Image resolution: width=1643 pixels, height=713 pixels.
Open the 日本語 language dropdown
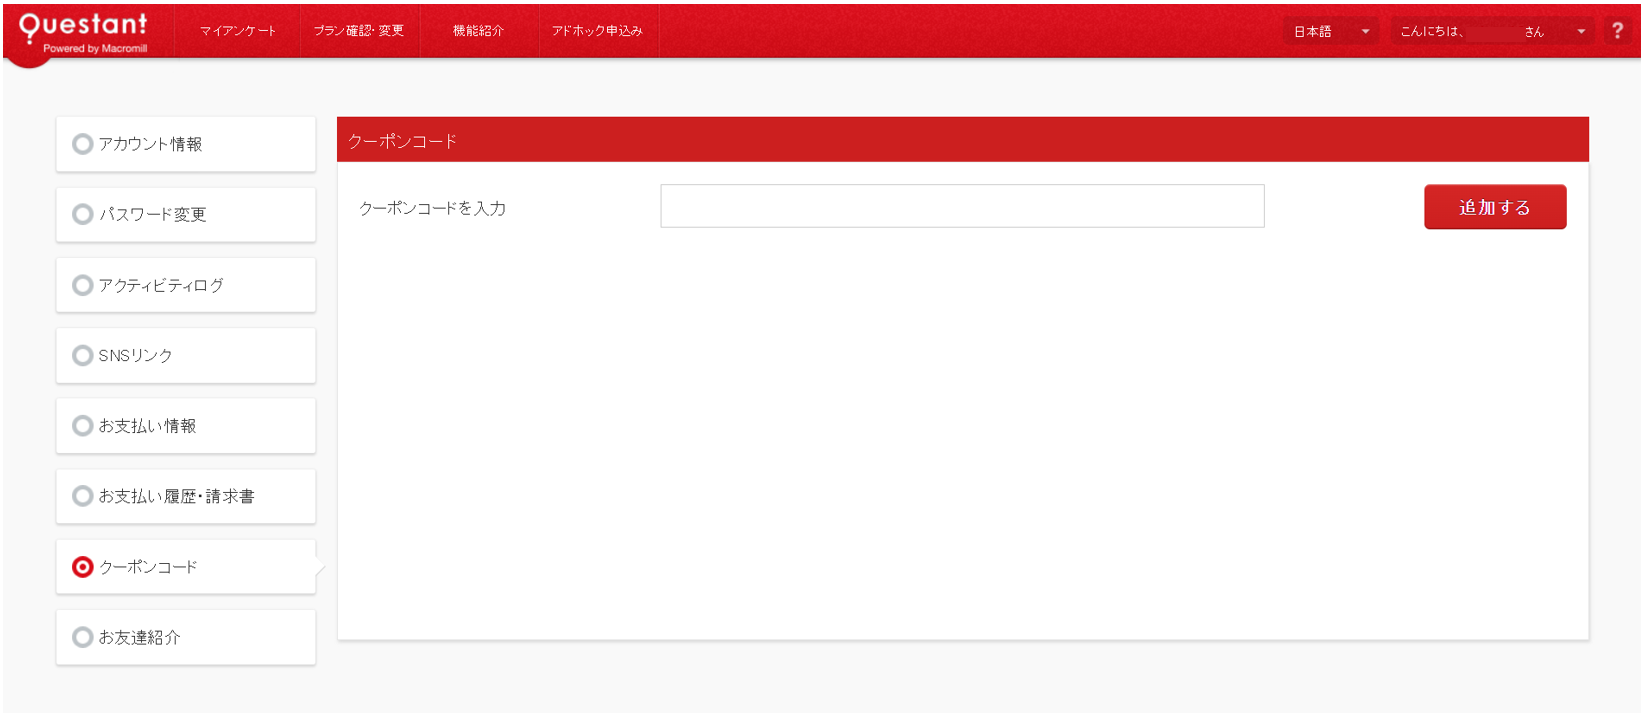[x=1329, y=31]
